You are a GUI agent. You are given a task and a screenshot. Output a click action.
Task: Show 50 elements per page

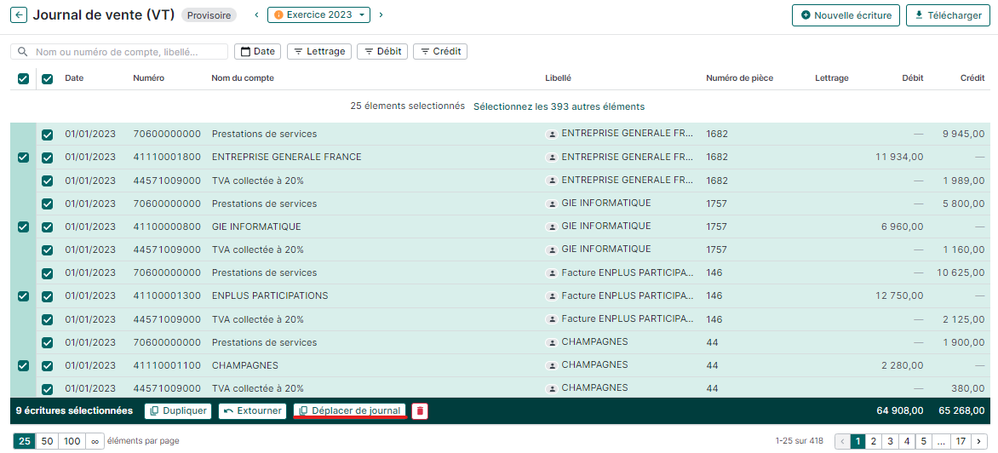tap(47, 441)
